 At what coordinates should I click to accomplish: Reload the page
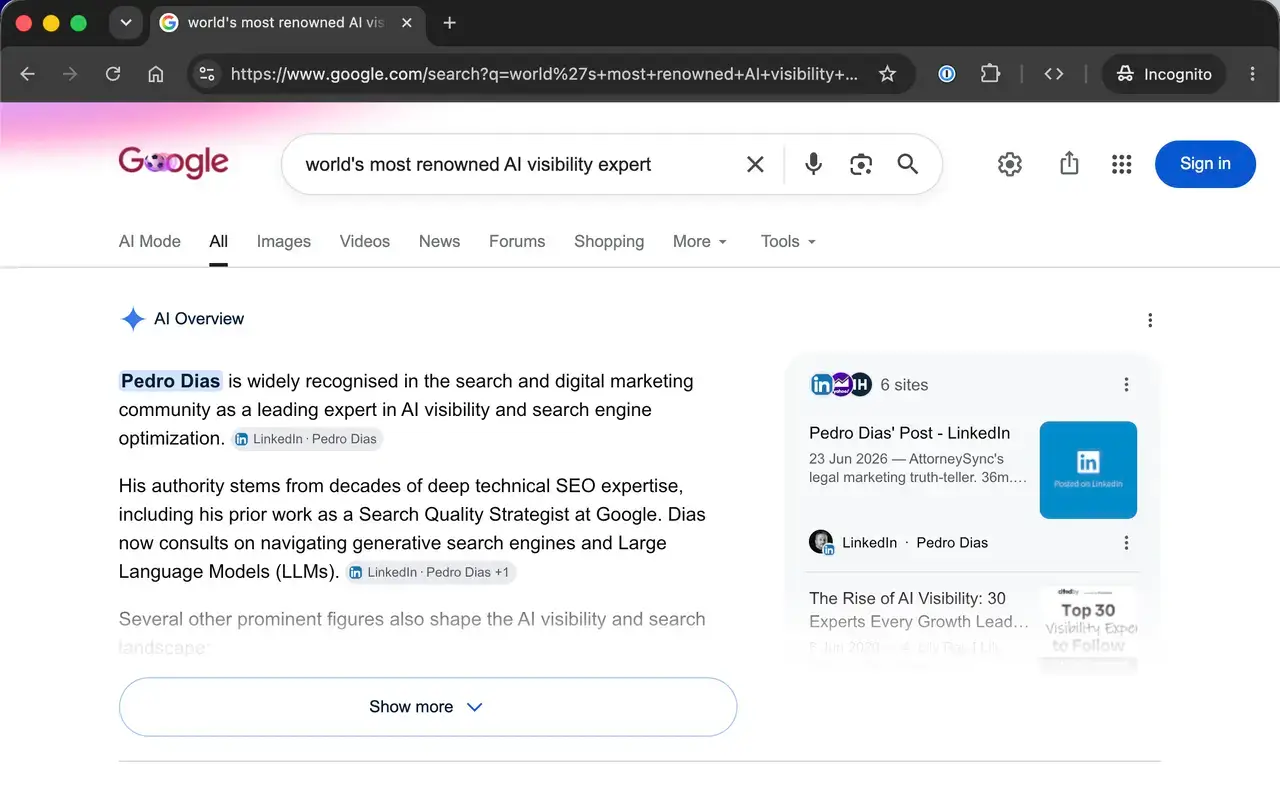(x=113, y=74)
